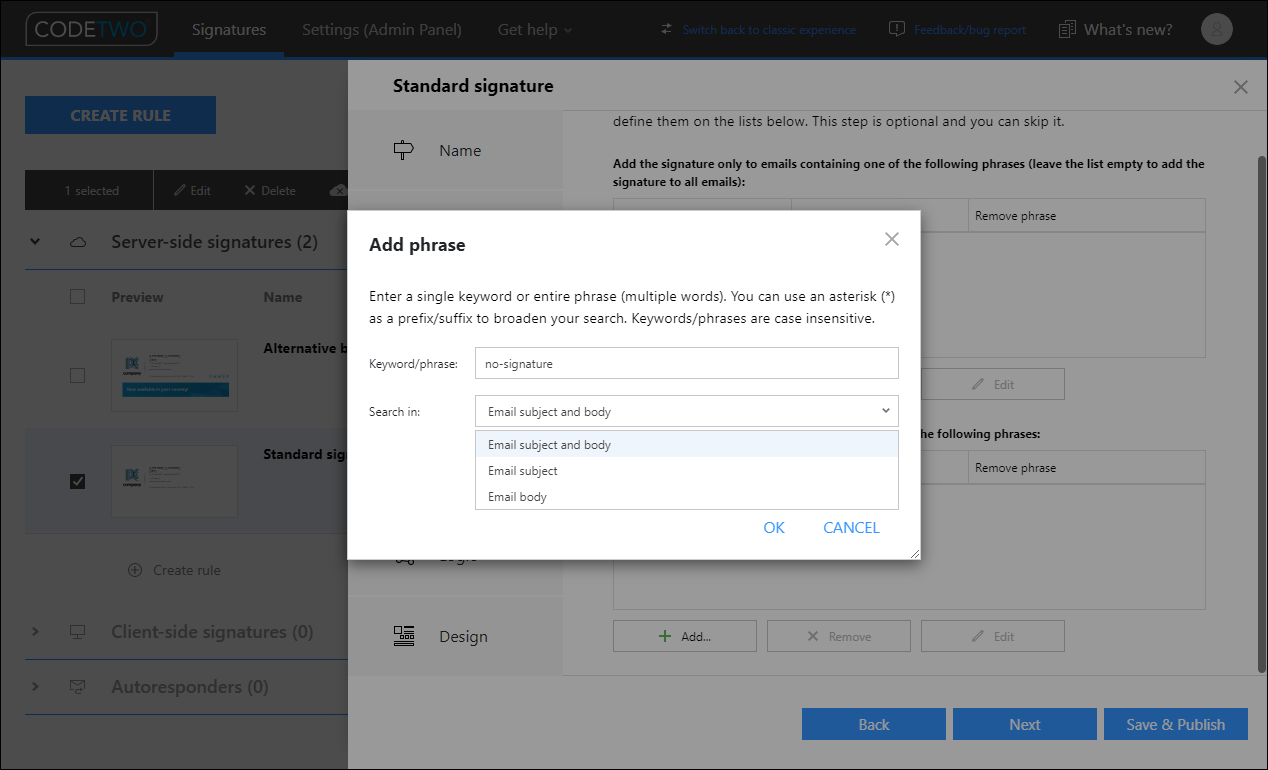Click the CREATE RULE button
The image size is (1268, 770).
120,115
